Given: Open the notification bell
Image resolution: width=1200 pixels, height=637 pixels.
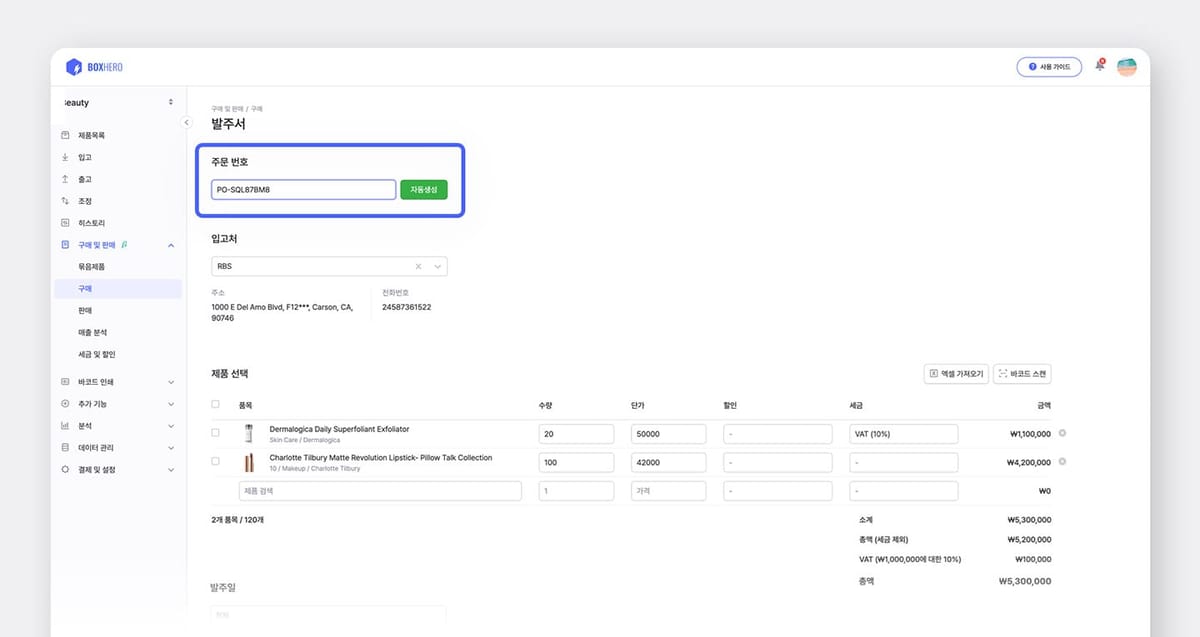Looking at the screenshot, I should [x=1099, y=67].
